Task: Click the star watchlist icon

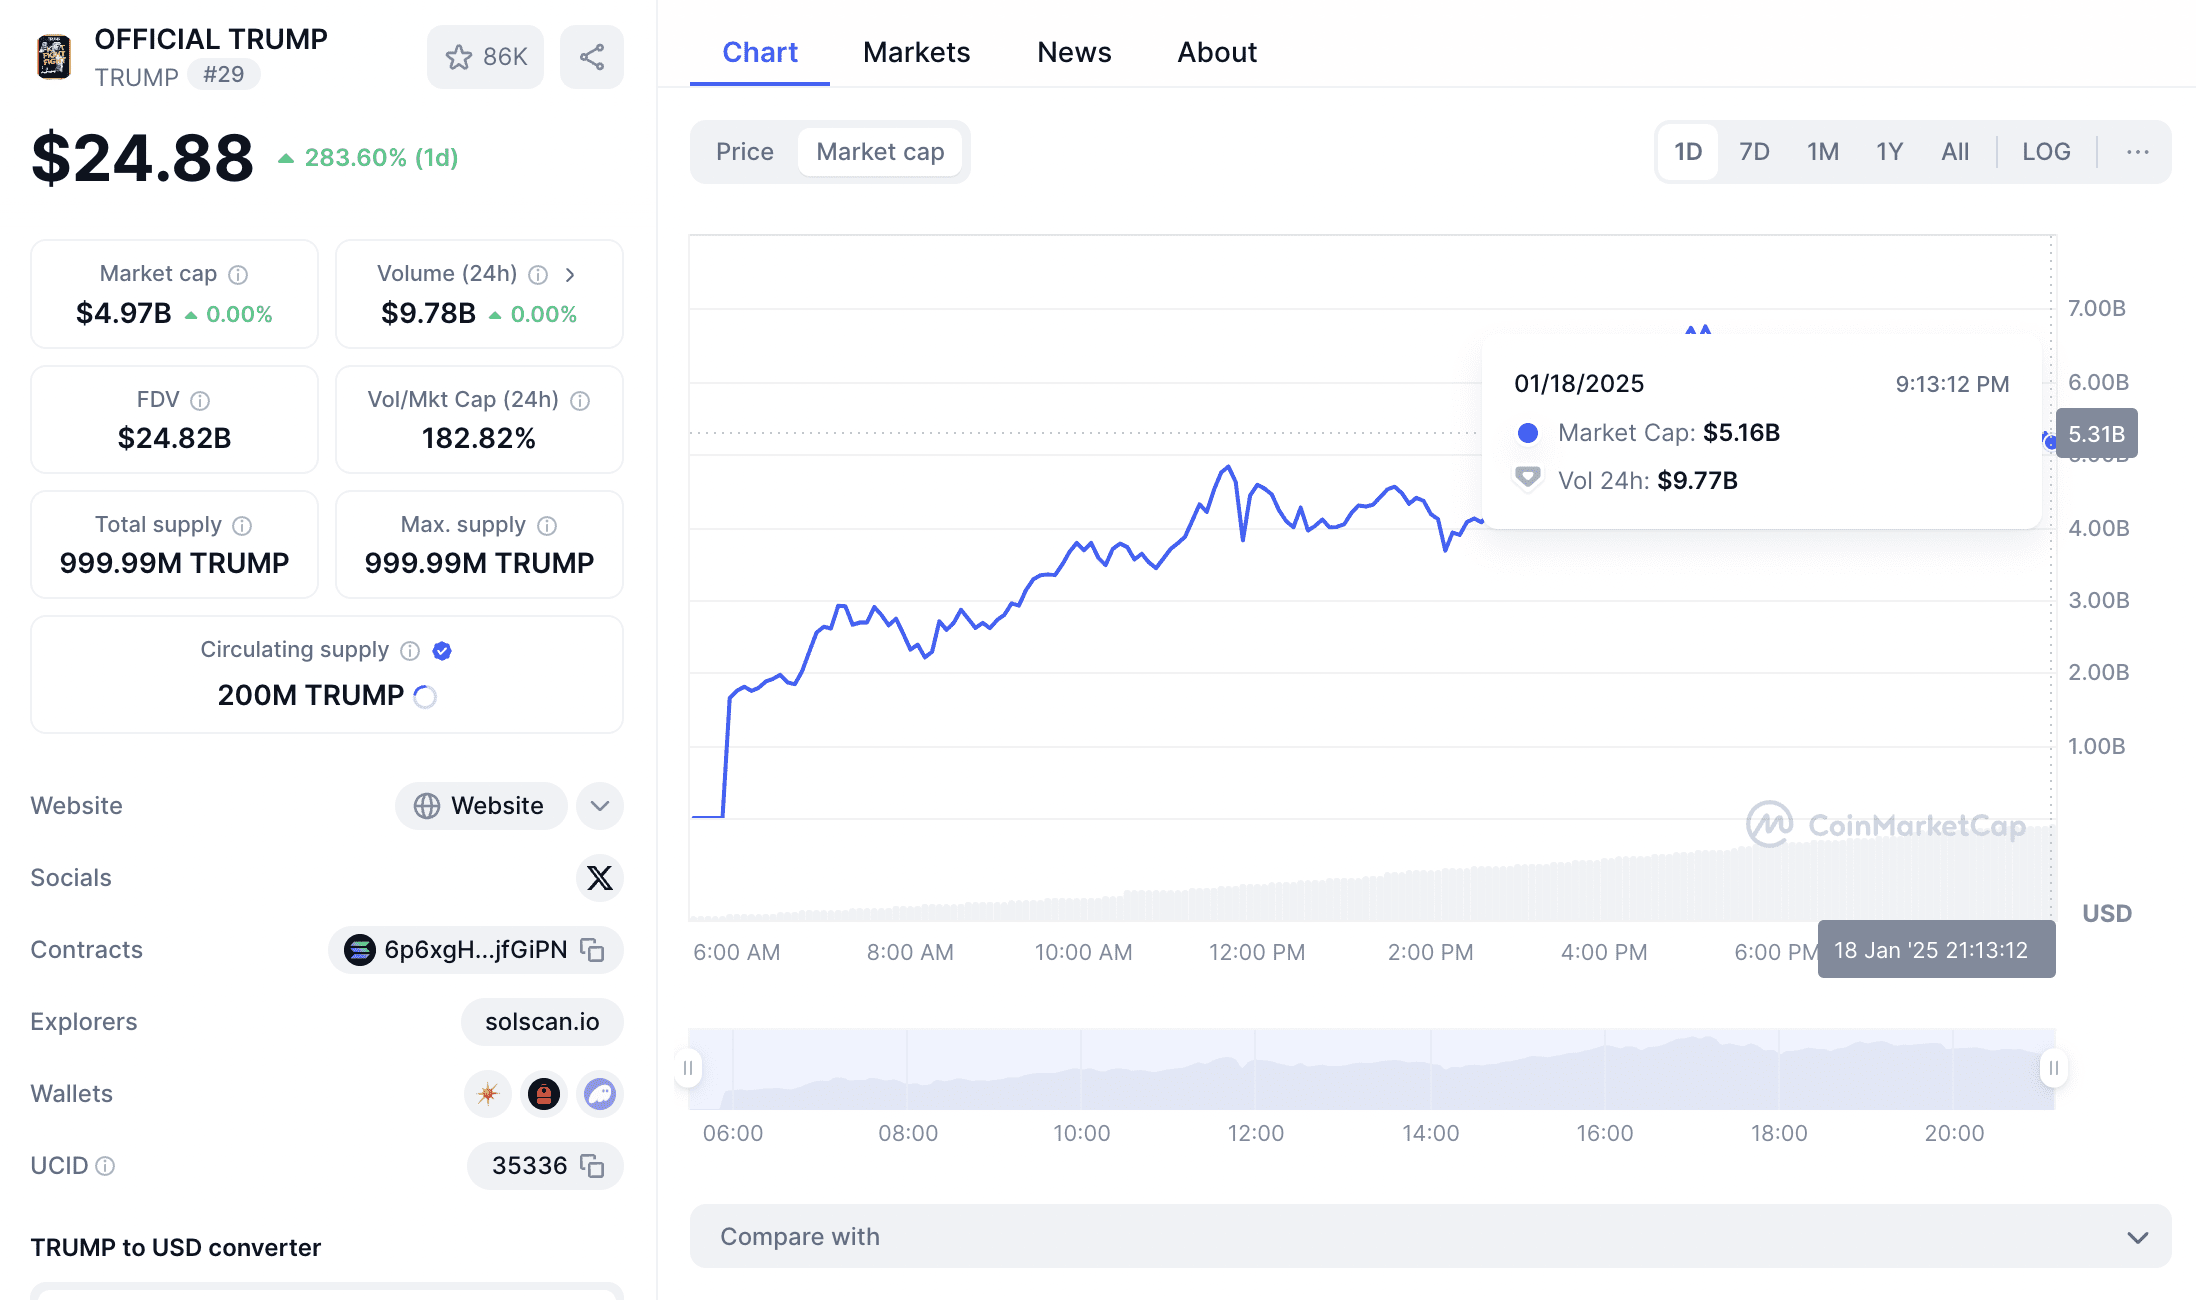Action: tap(459, 57)
